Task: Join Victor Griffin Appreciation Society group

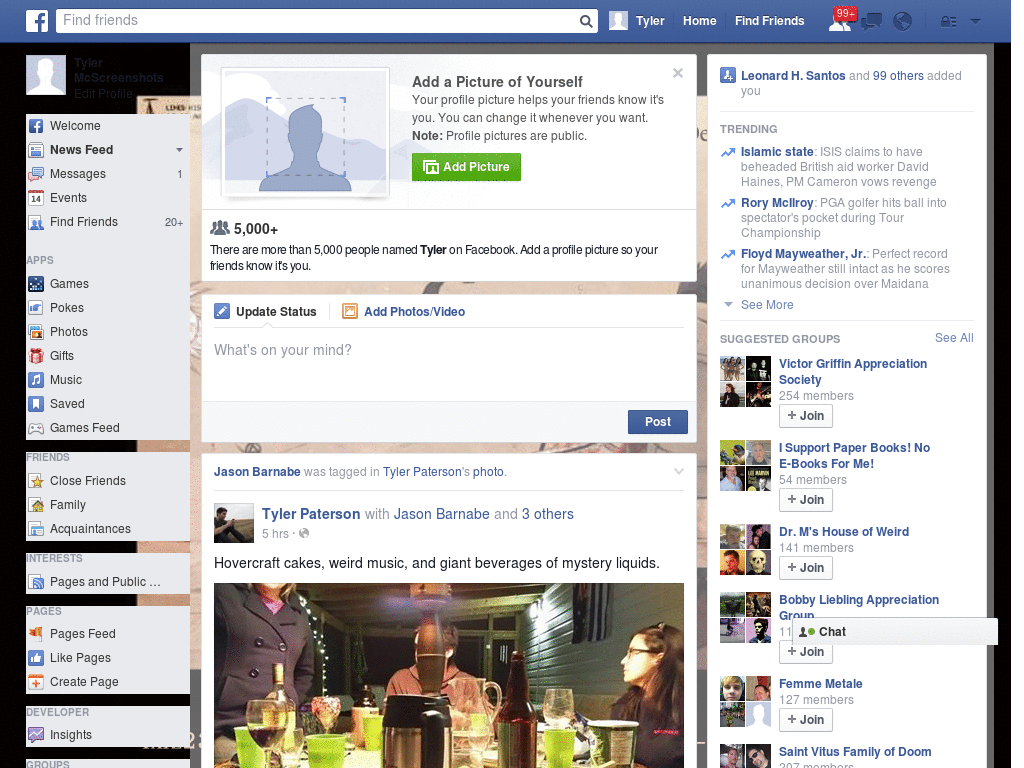Action: click(806, 416)
